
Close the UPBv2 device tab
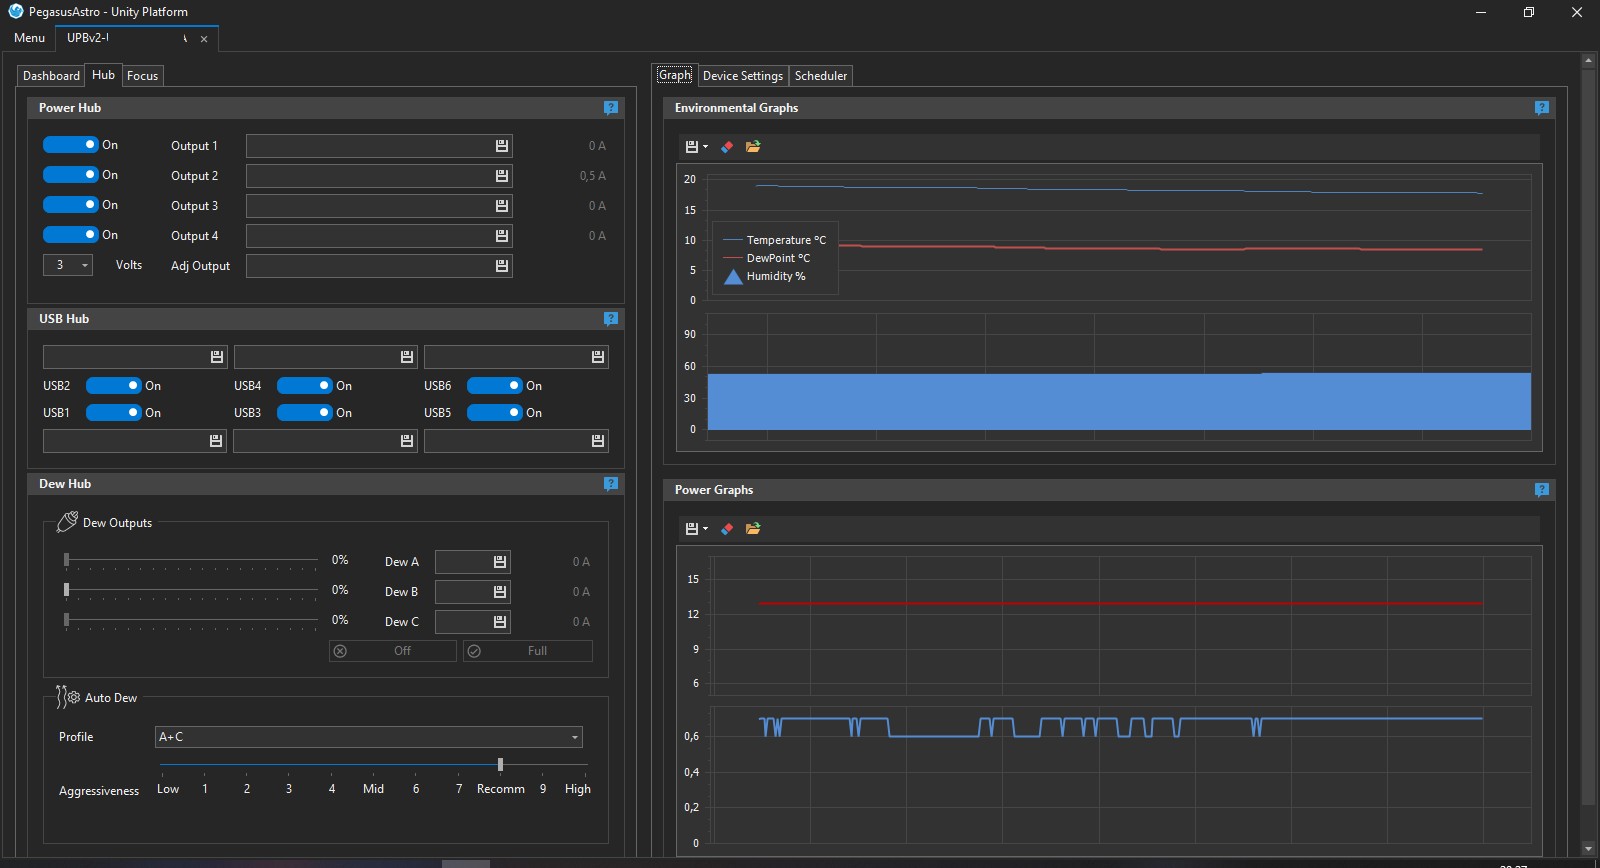pos(204,39)
